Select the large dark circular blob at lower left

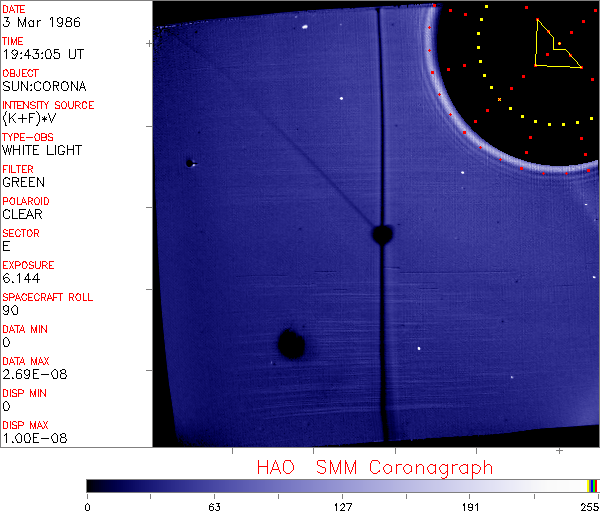291,344
